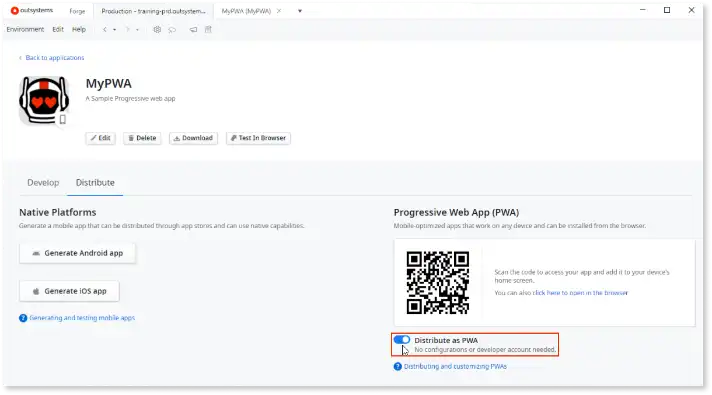The image size is (712, 395).
Task: Click the OutSystems logo icon
Action: point(15,10)
